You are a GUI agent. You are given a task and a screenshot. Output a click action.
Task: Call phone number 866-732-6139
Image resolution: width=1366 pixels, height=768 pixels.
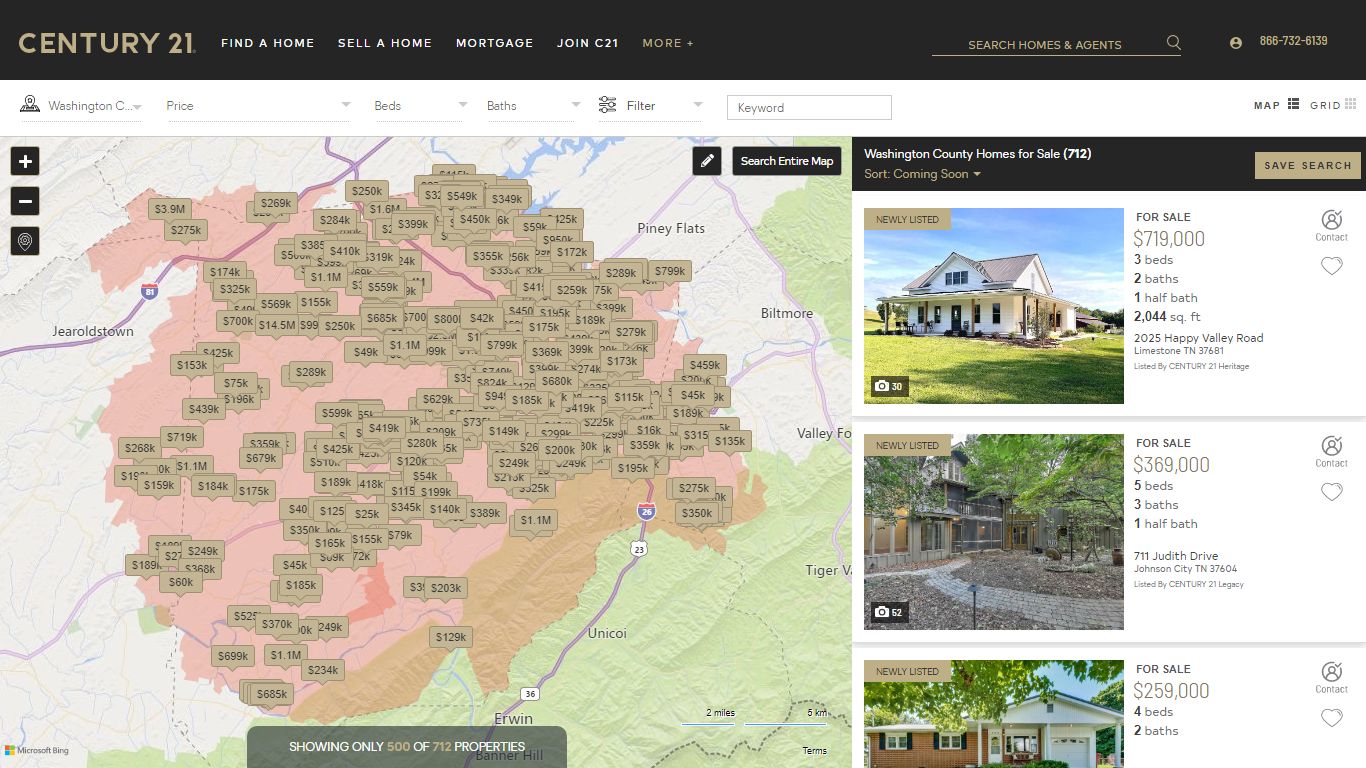point(1293,41)
